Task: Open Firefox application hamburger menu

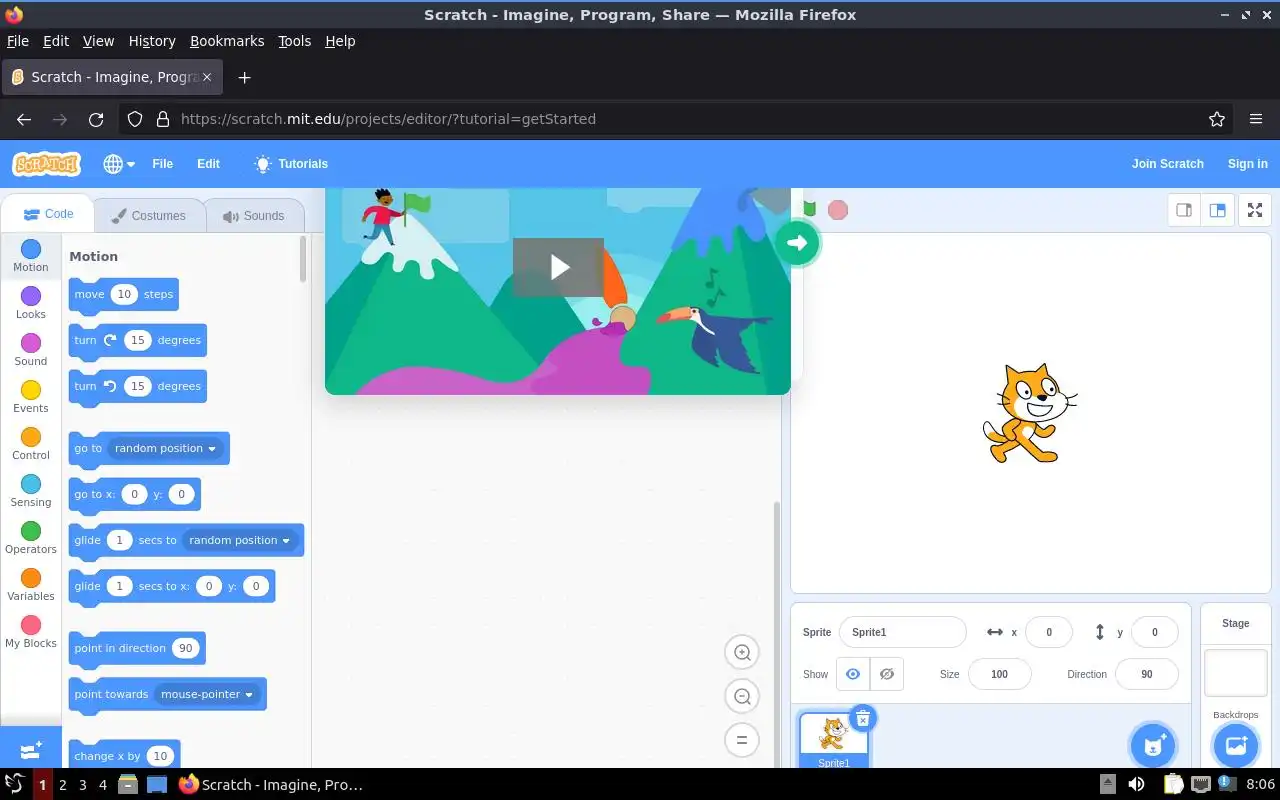Action: (x=1256, y=119)
